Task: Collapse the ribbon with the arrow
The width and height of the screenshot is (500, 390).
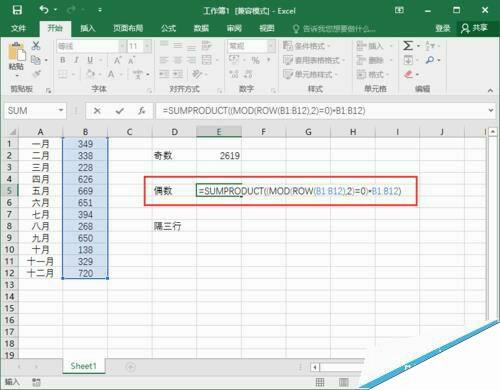Action: 490,90
